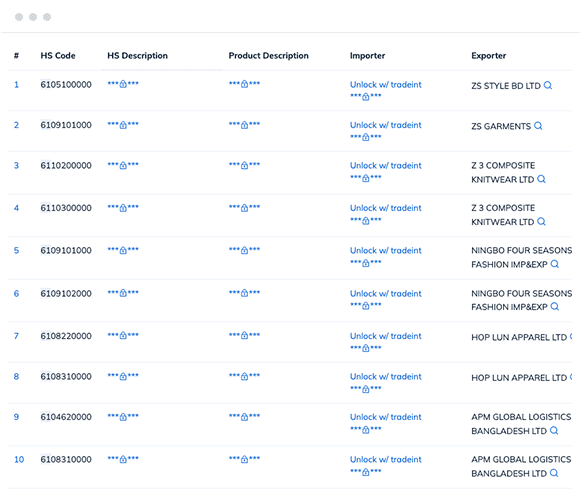The image size is (580, 500).
Task: Click exporter name ZS STYLE BD LTD
Action: click(506, 86)
